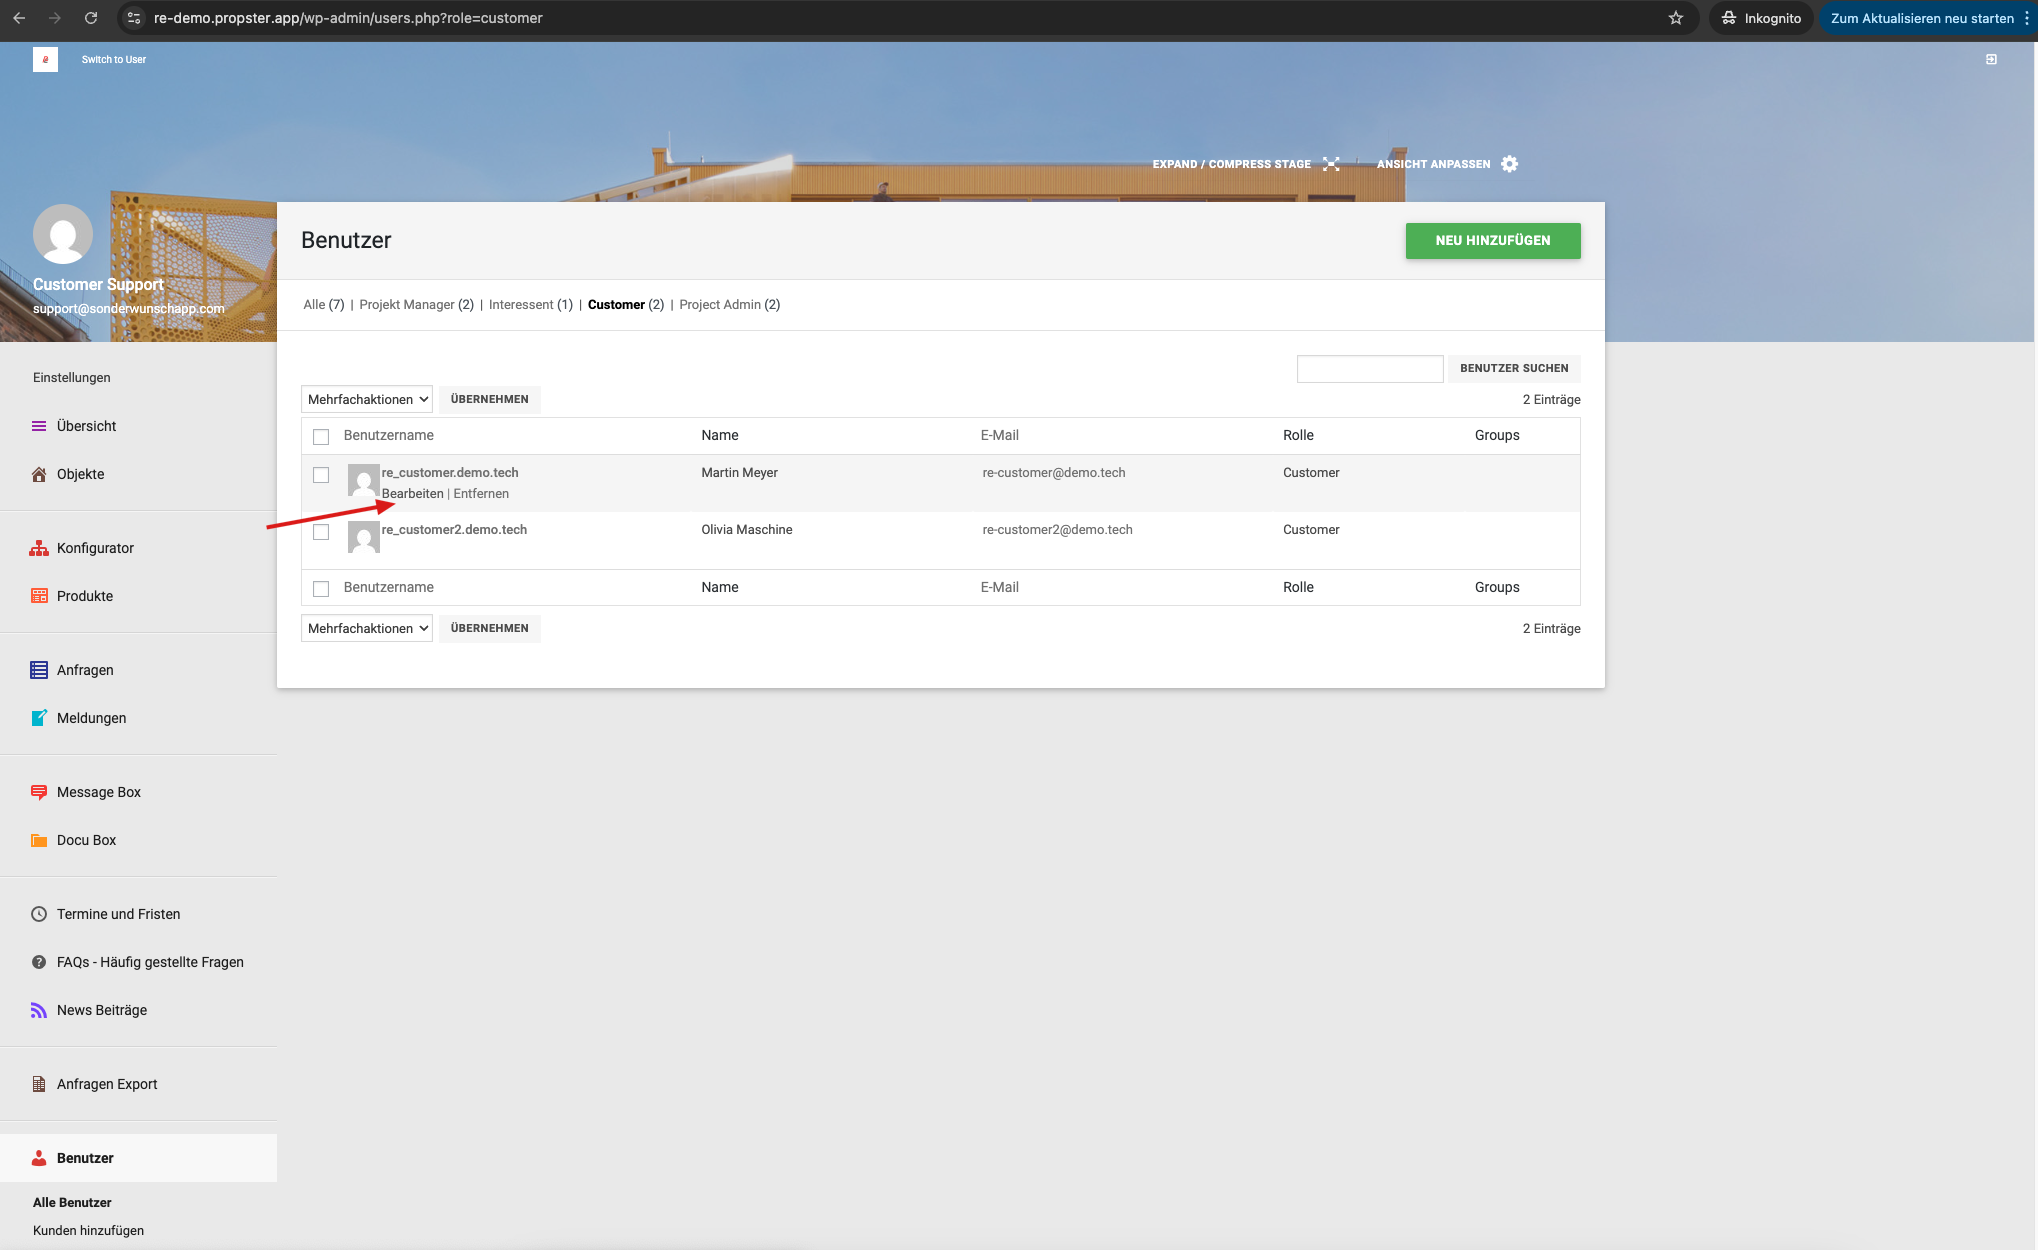Viewport: 2038px width, 1250px height.
Task: Toggle select-all checkbox in table header
Action: click(321, 436)
